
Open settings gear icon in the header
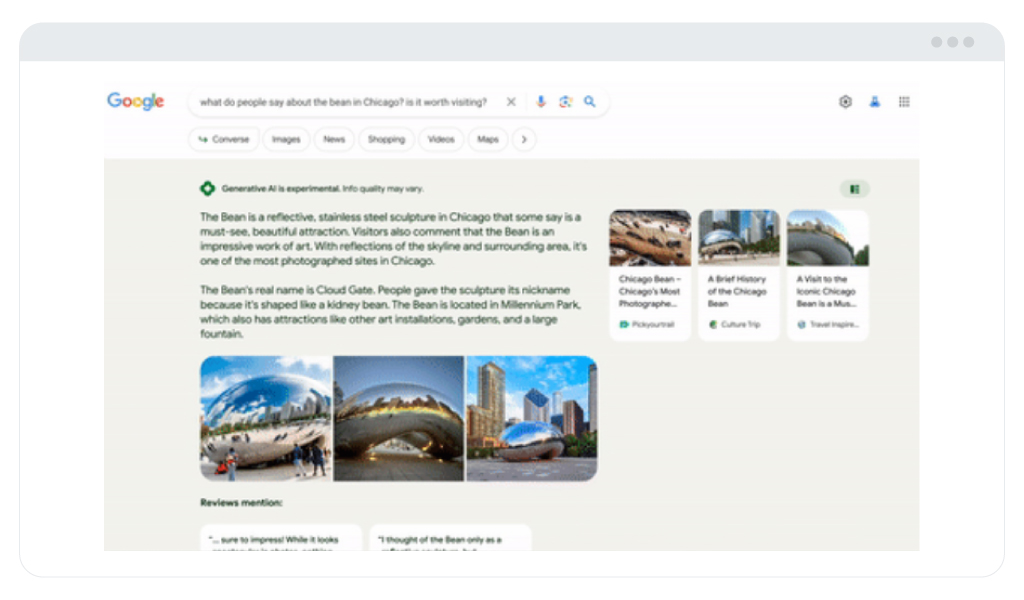point(845,102)
